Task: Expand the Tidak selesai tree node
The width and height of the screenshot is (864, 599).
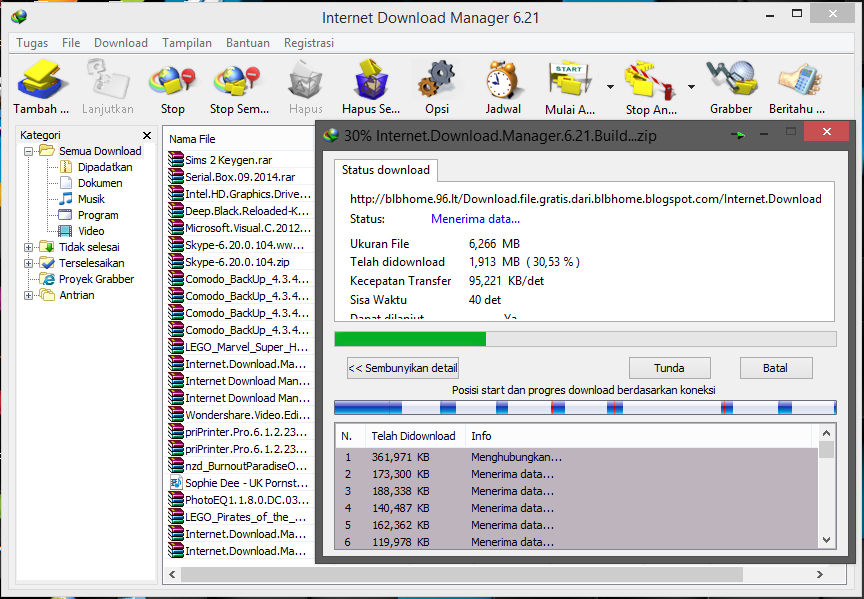Action: 28,247
